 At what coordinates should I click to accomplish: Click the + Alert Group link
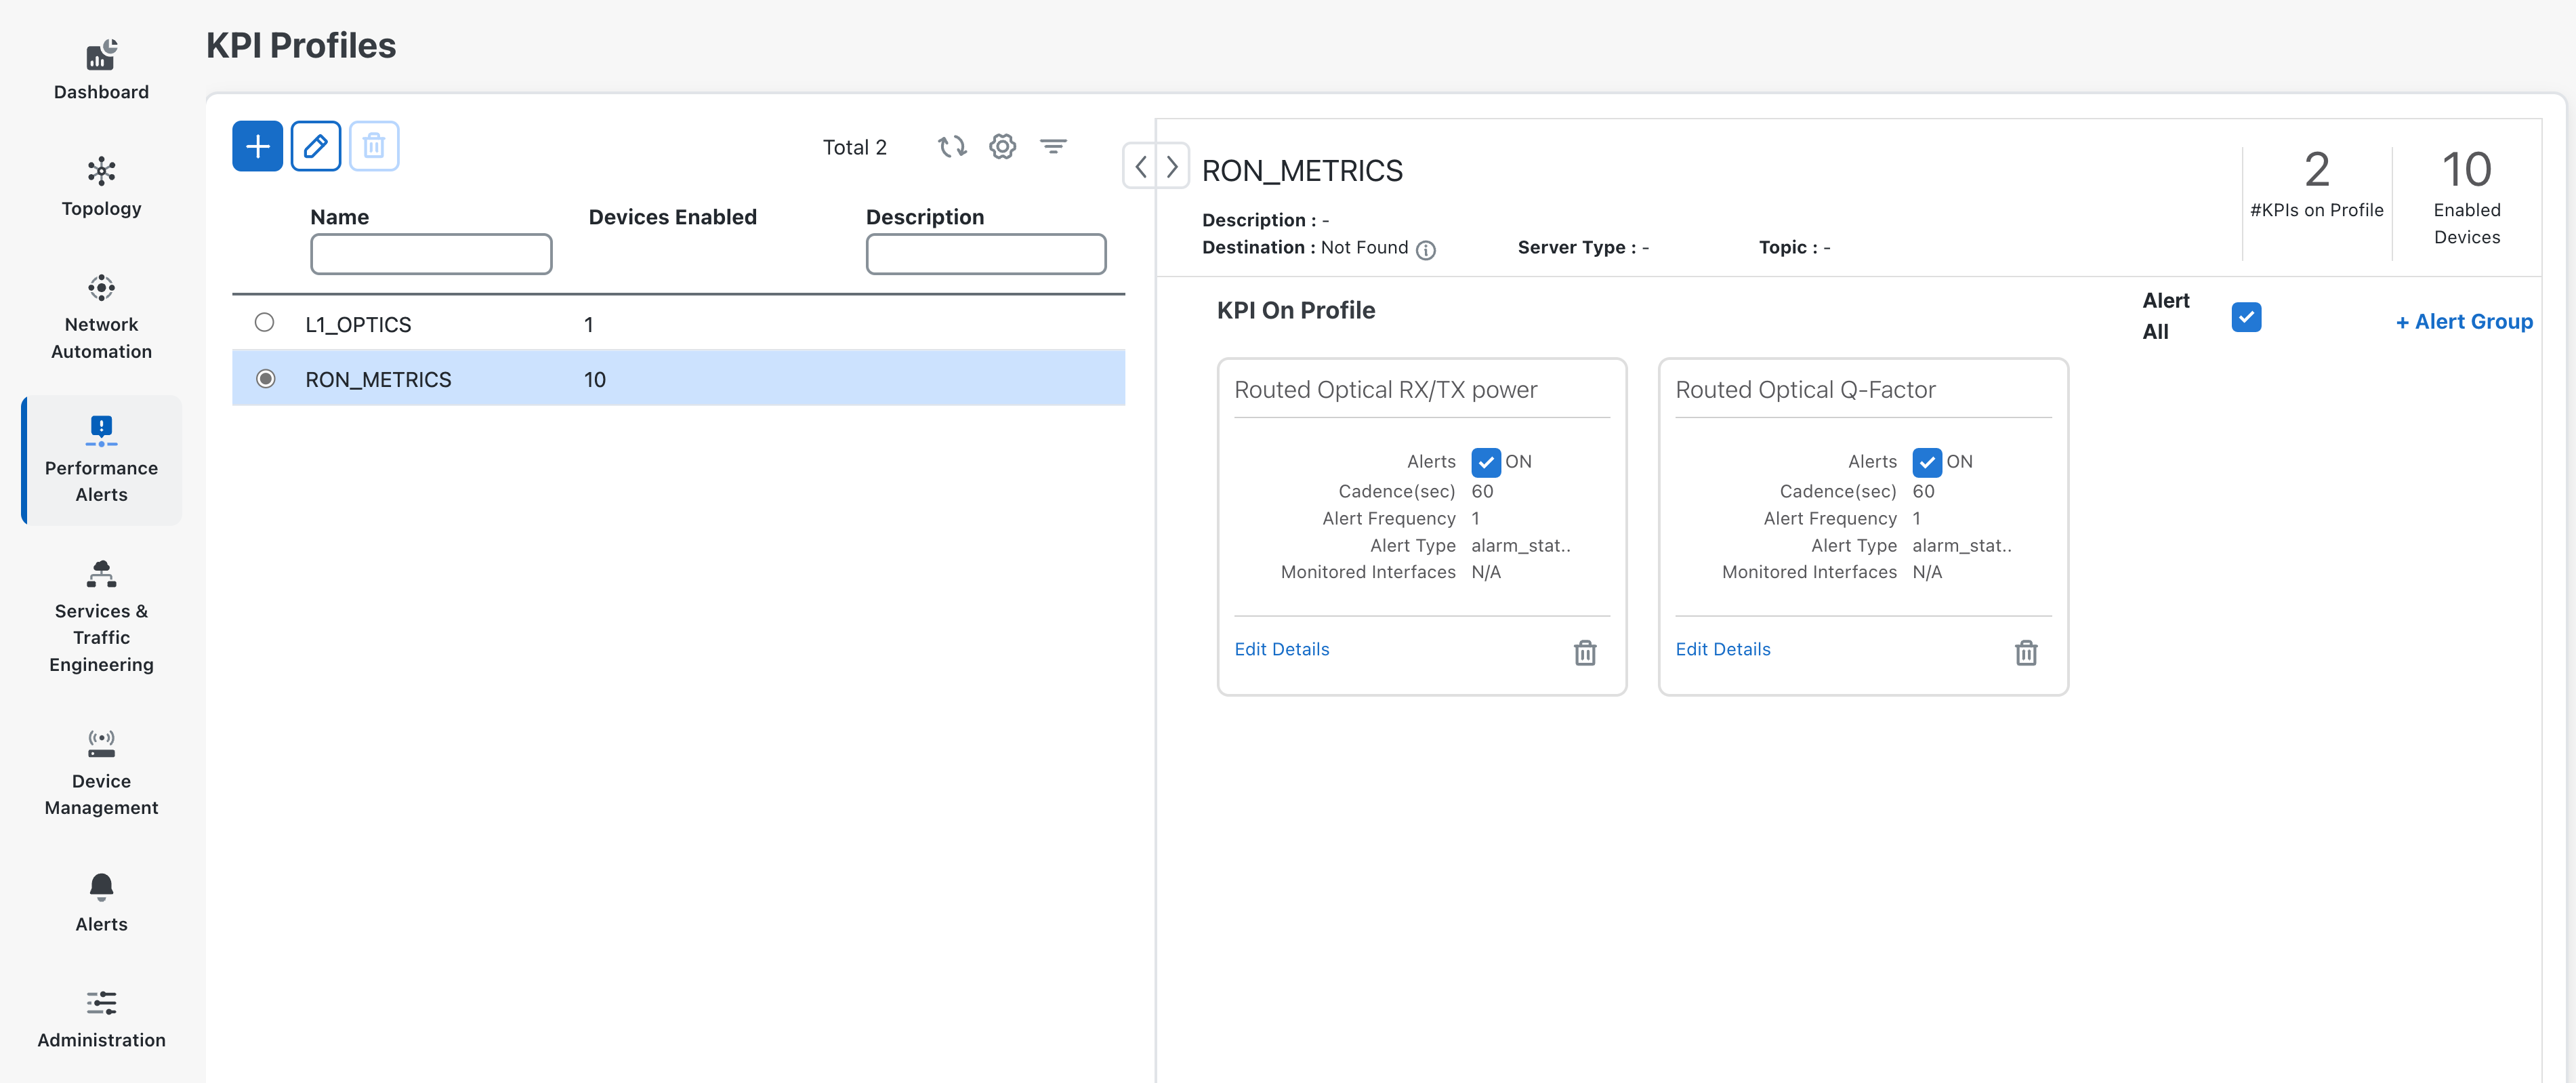(x=2463, y=321)
